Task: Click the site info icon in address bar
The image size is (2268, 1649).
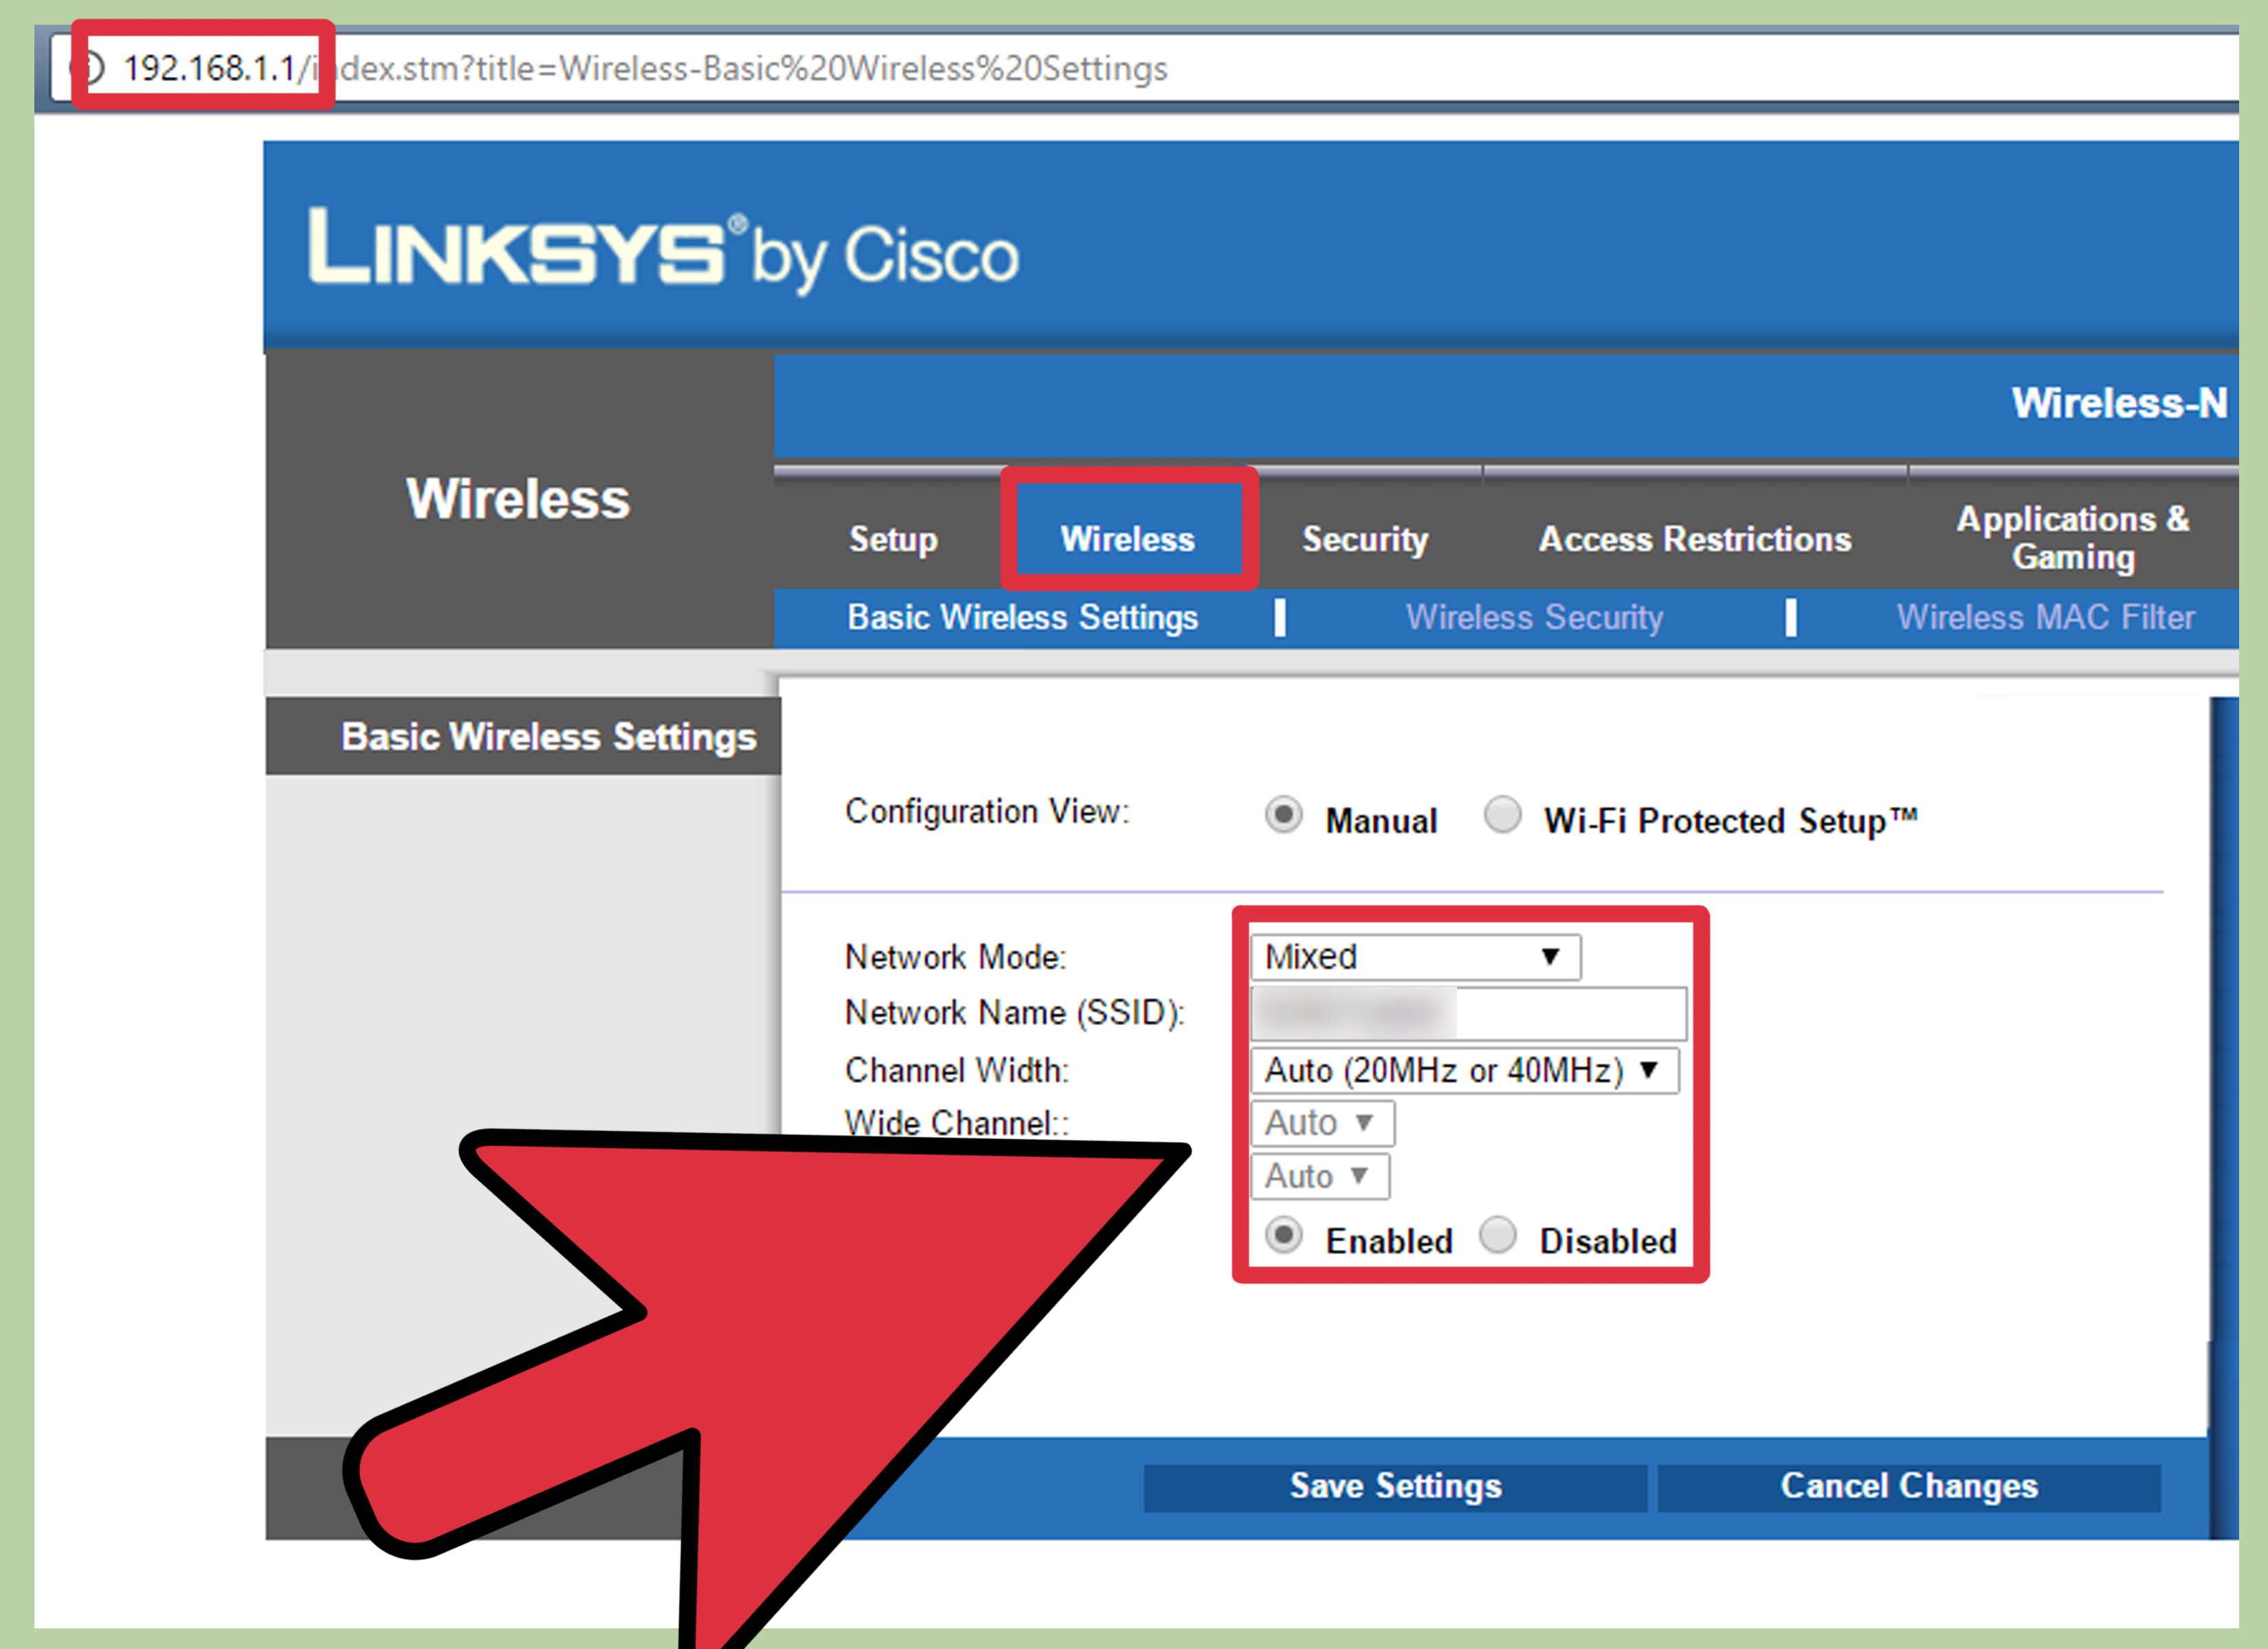Action: [x=87, y=68]
